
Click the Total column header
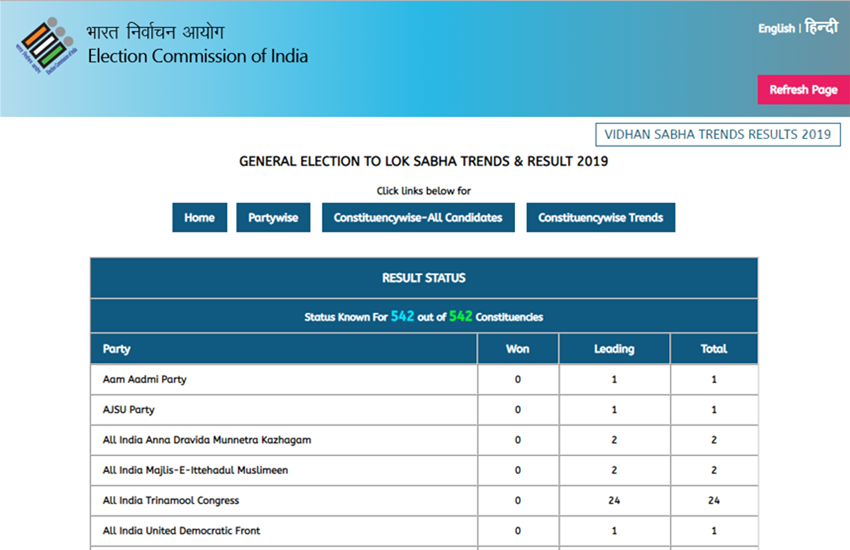[x=713, y=349]
